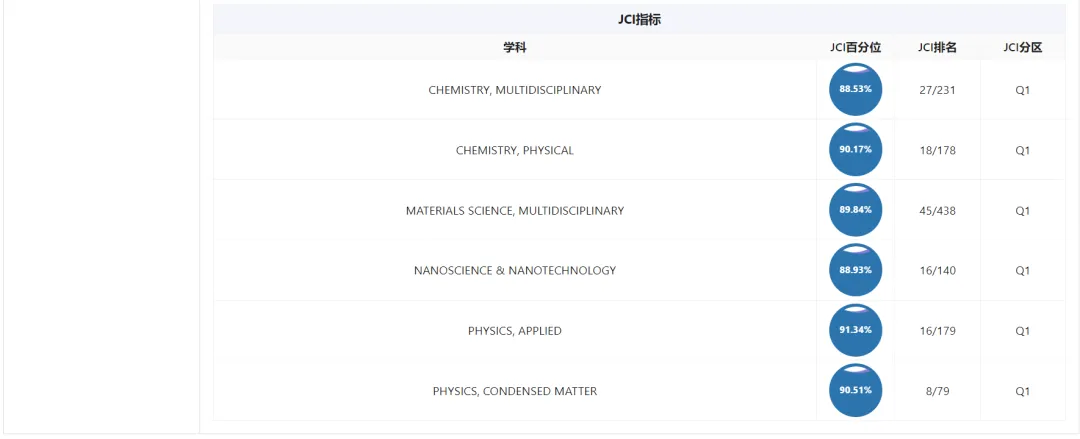Screen dimensions: 1080x439
Task: Click the 27/231 ranking value
Action: coord(937,90)
